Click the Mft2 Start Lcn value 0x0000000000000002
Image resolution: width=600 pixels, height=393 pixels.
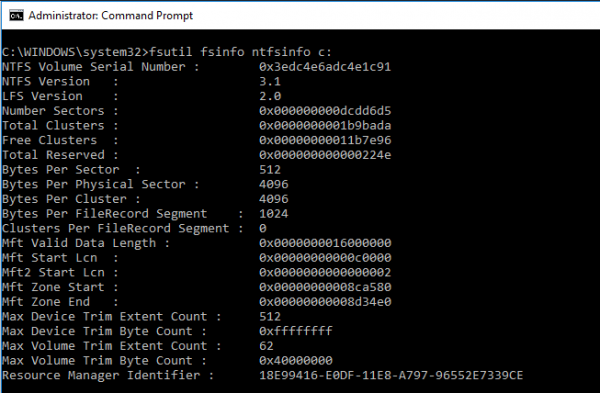(x=325, y=272)
